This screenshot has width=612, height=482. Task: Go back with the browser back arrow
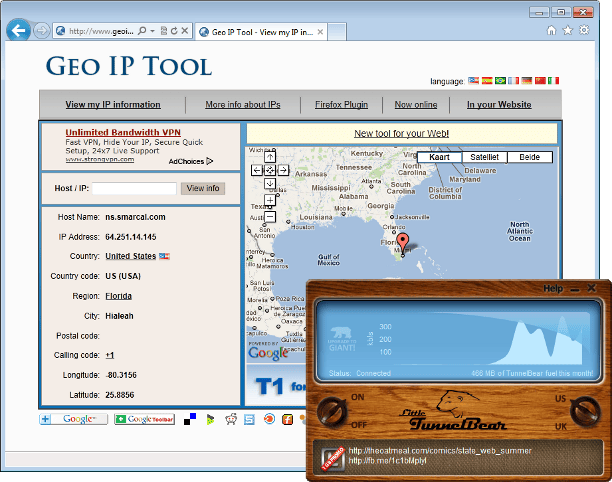pyautogui.click(x=18, y=30)
